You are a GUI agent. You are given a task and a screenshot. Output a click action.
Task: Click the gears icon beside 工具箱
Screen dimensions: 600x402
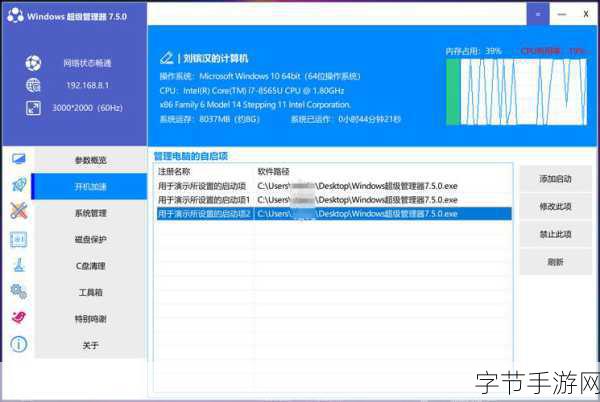coord(18,291)
